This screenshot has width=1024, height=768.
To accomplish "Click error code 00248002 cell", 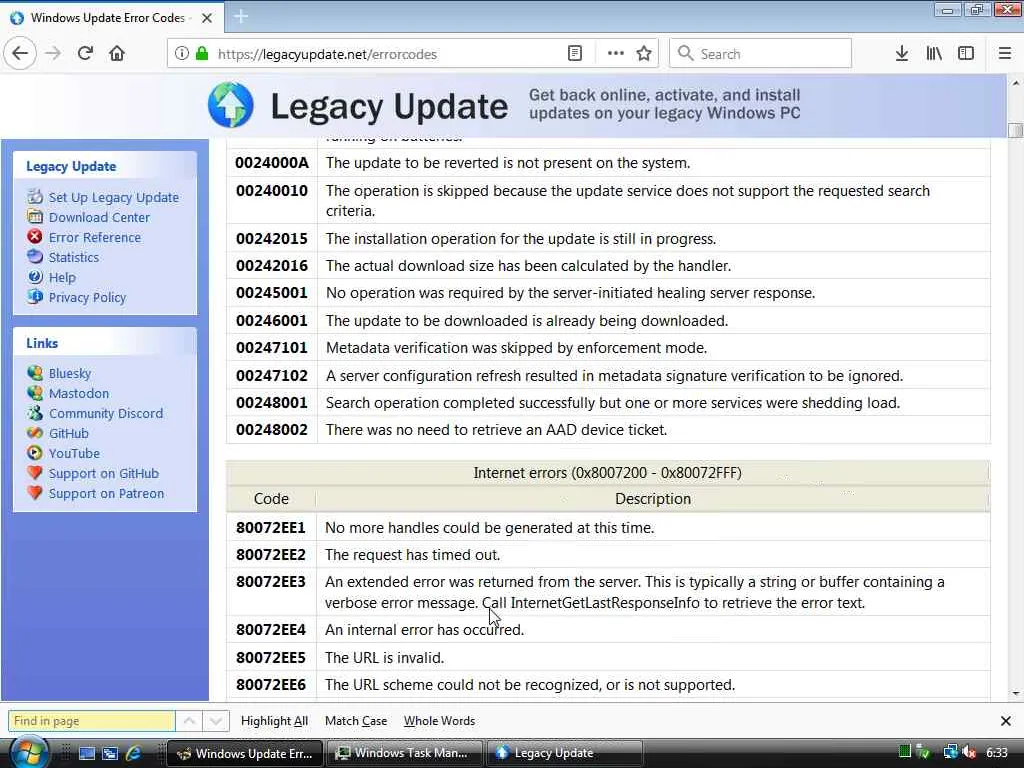I will (272, 430).
